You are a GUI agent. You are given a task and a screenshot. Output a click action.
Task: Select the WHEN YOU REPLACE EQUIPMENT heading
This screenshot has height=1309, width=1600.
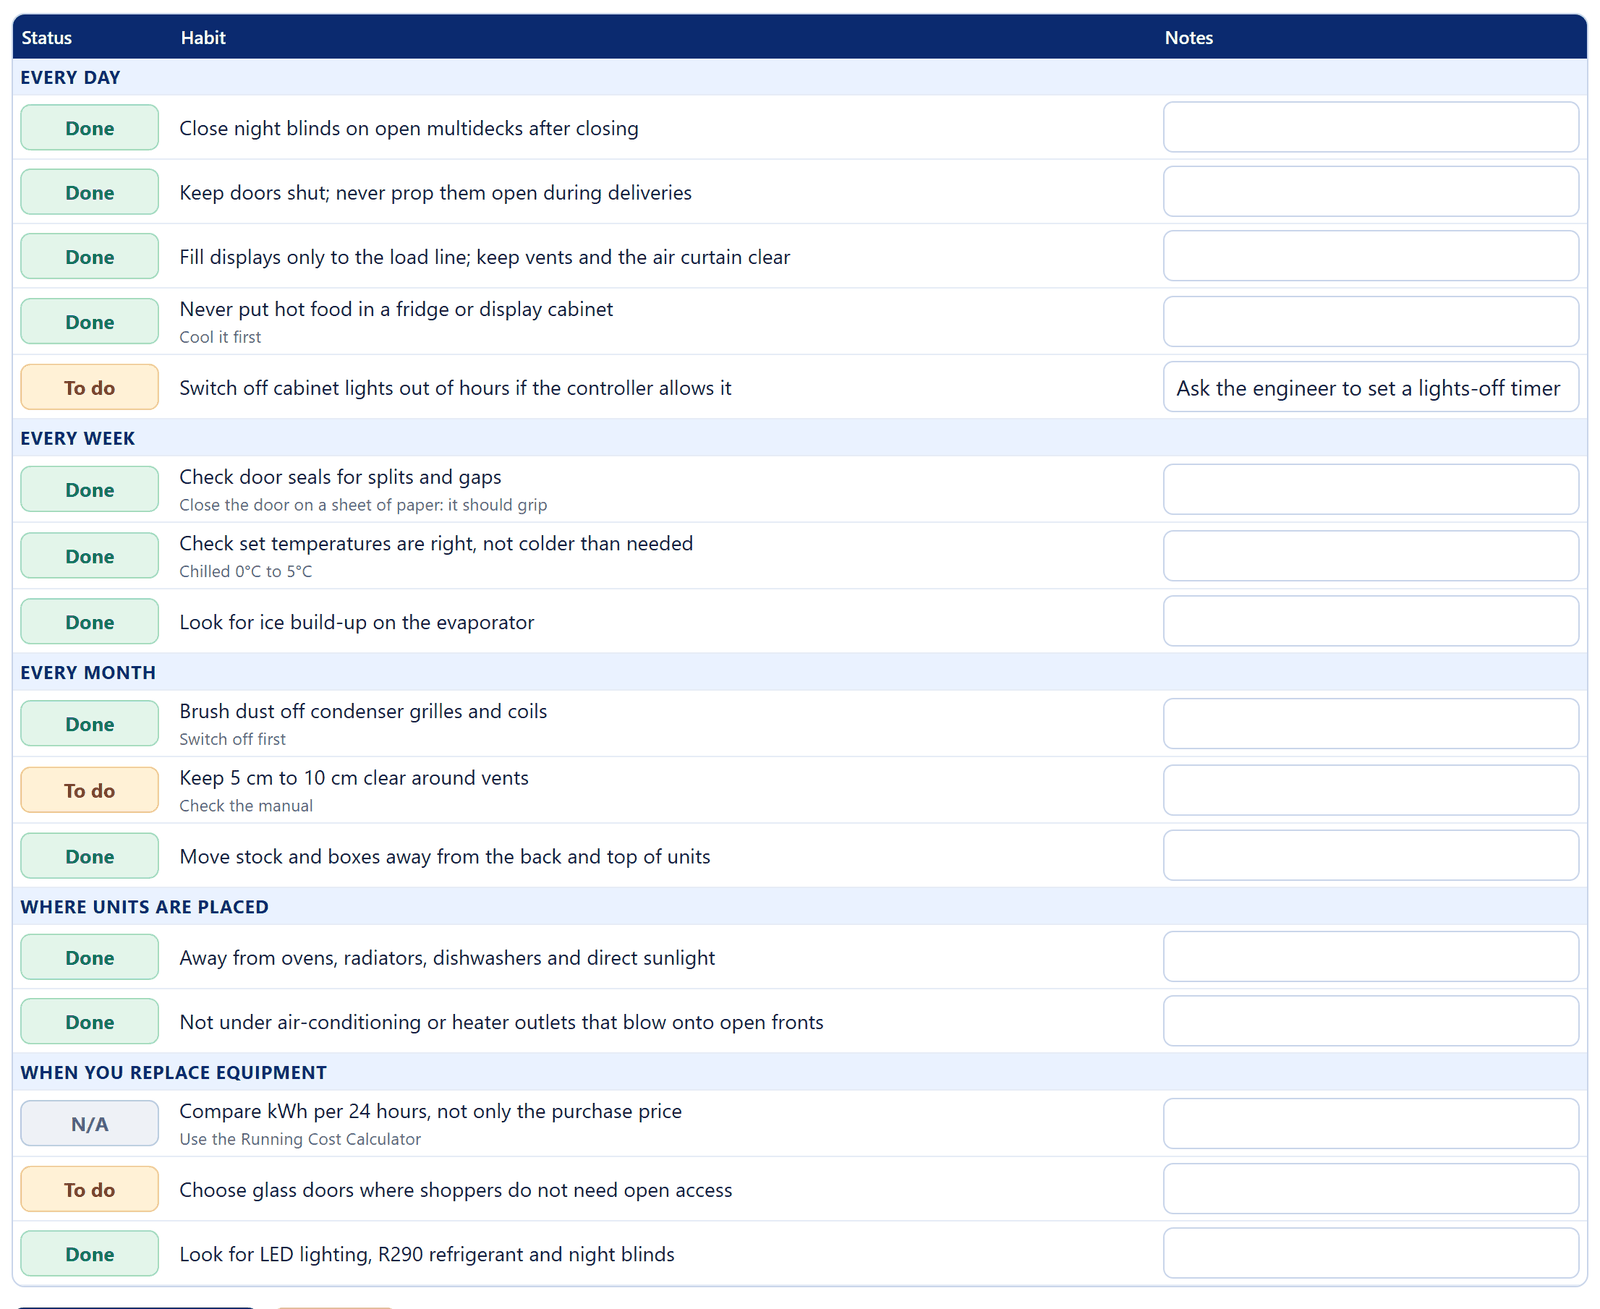(x=173, y=1072)
